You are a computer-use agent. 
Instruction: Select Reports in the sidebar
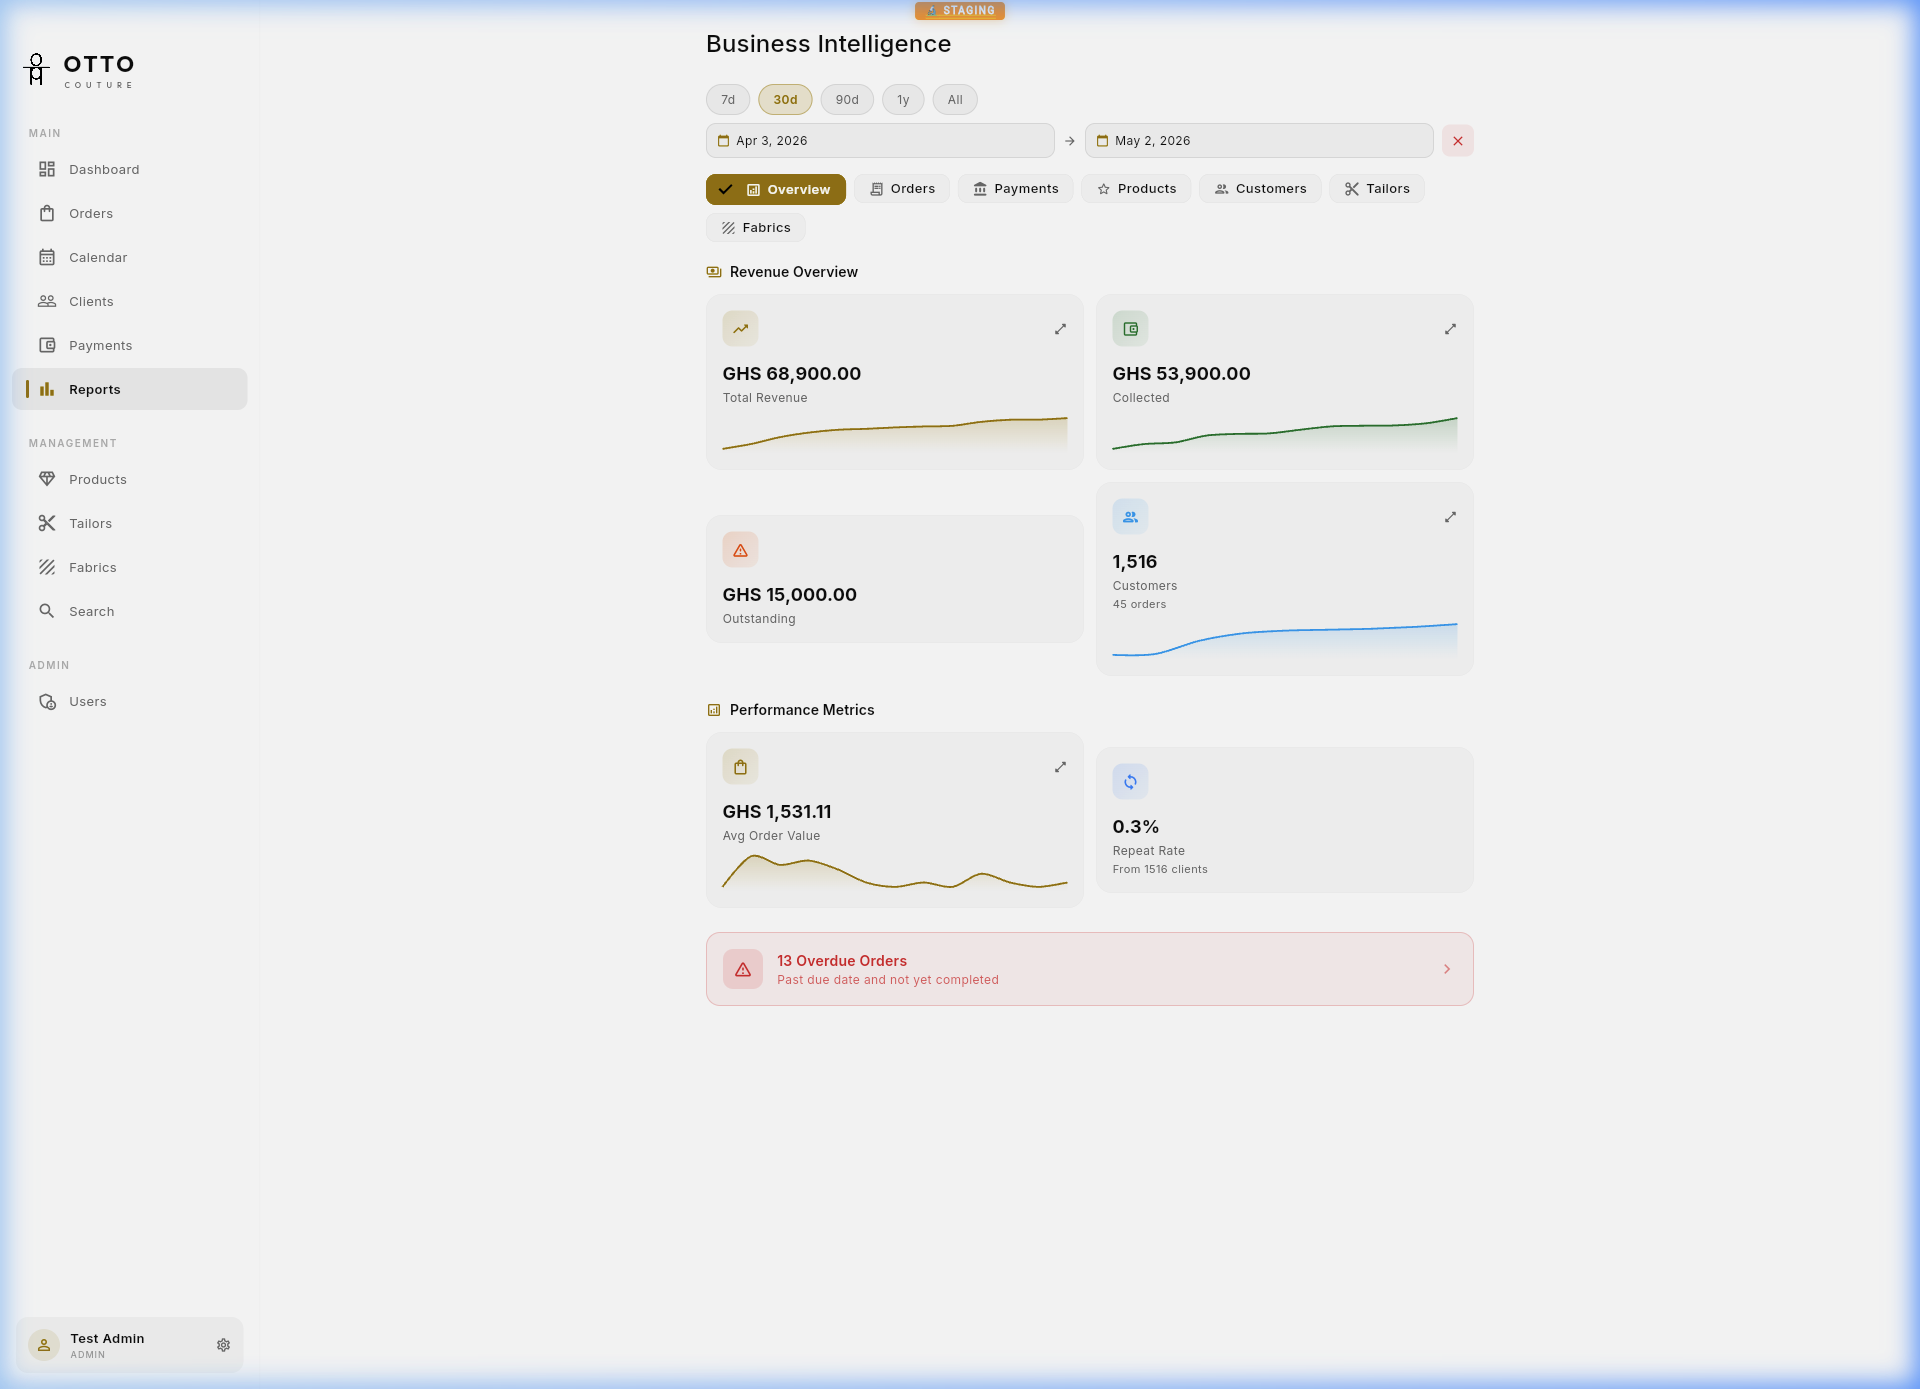pos(129,389)
